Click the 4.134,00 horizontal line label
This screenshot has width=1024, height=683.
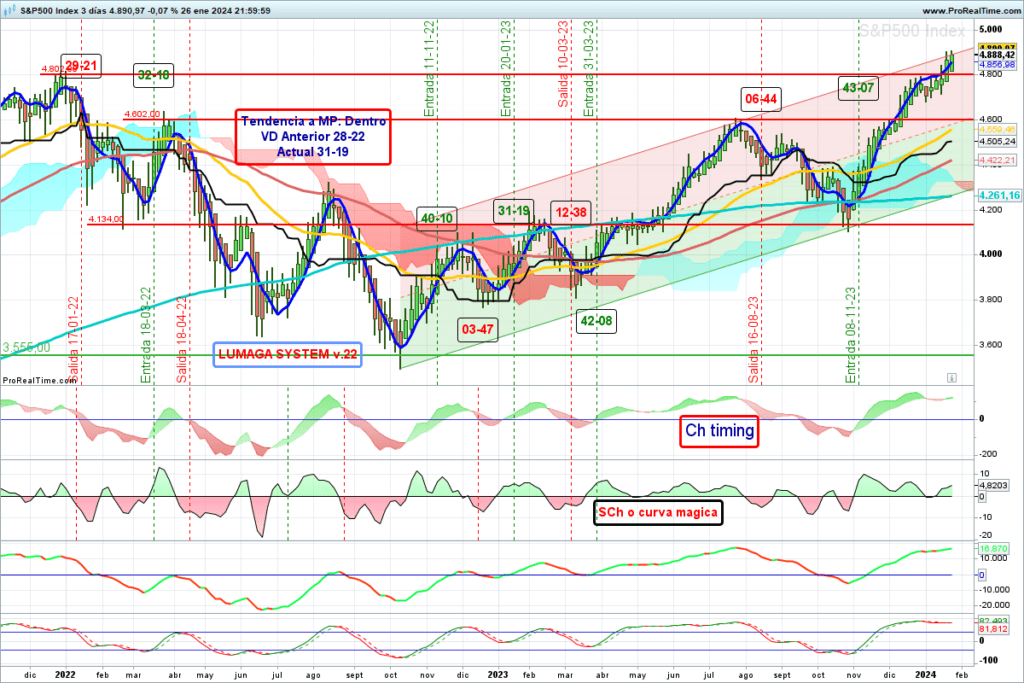(106, 219)
